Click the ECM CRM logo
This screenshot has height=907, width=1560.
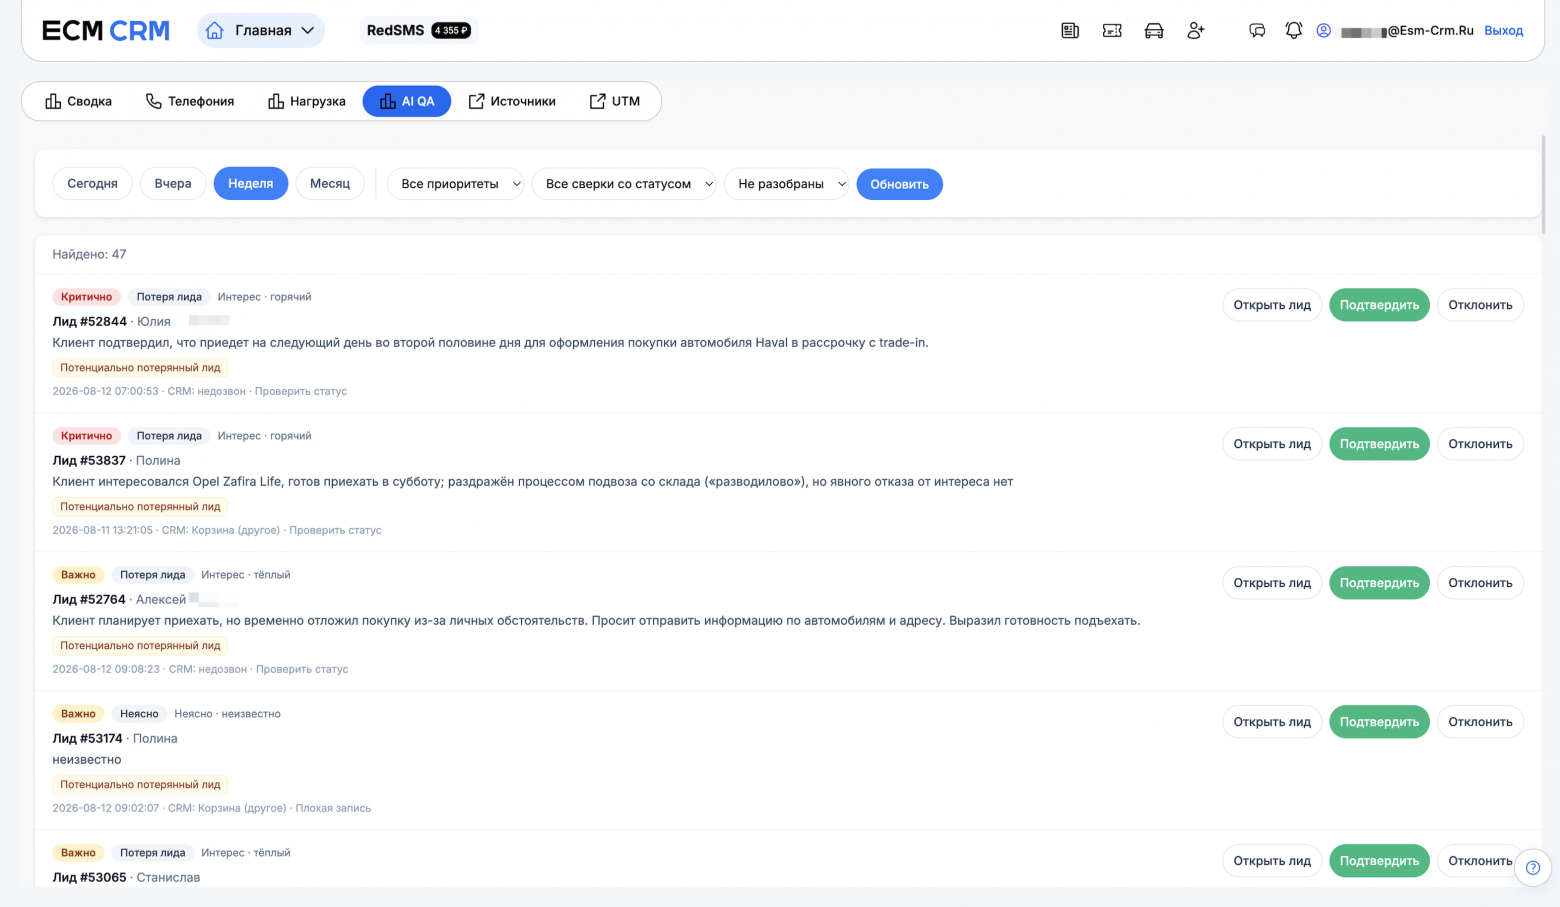(106, 31)
